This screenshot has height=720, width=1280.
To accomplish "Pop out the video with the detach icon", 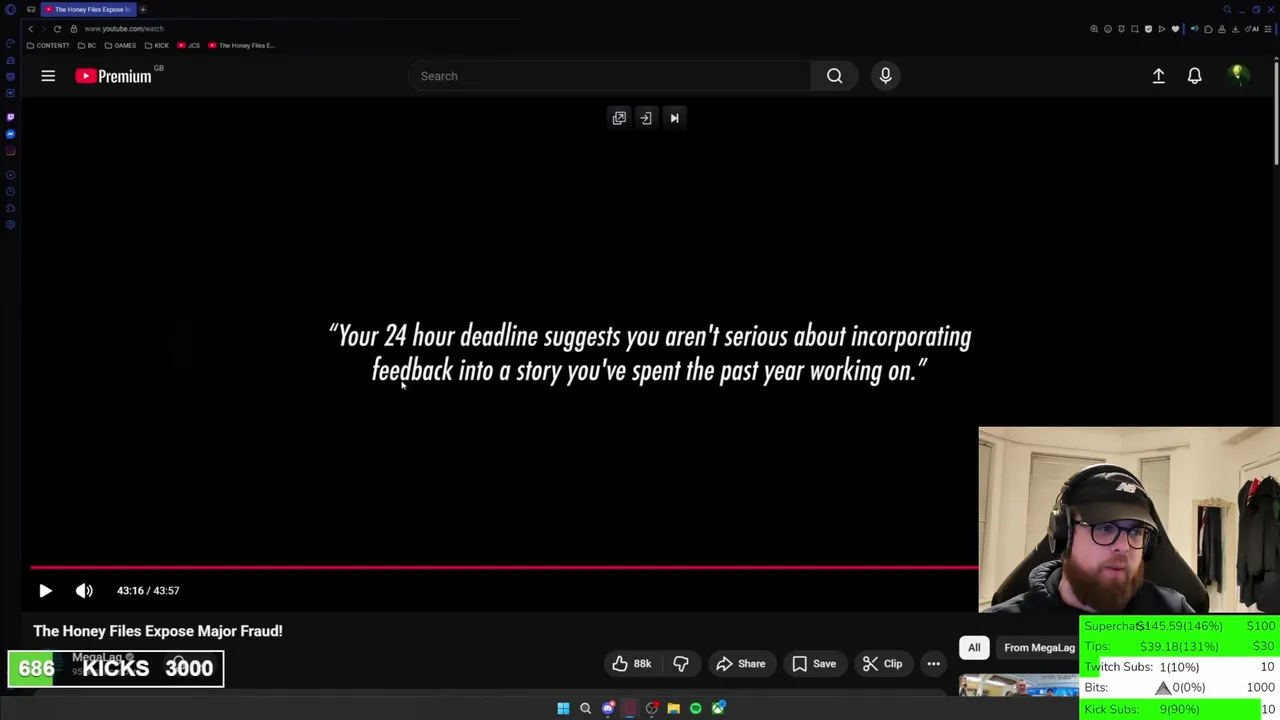I will (619, 118).
